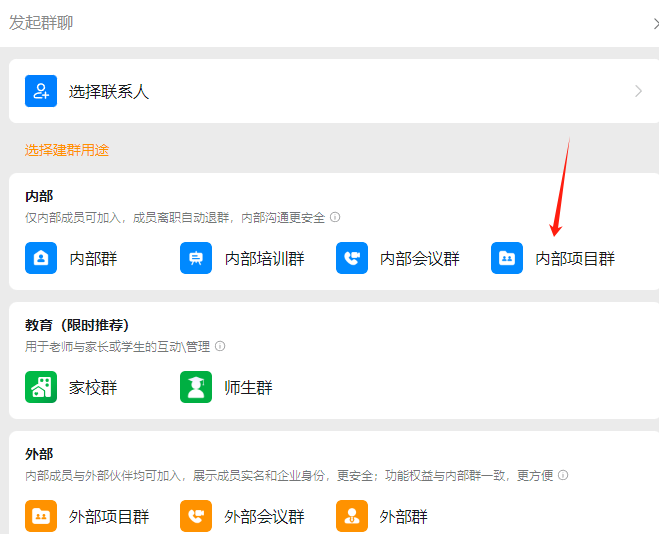Pick the 外部项目群 orange folder icon

click(41, 516)
